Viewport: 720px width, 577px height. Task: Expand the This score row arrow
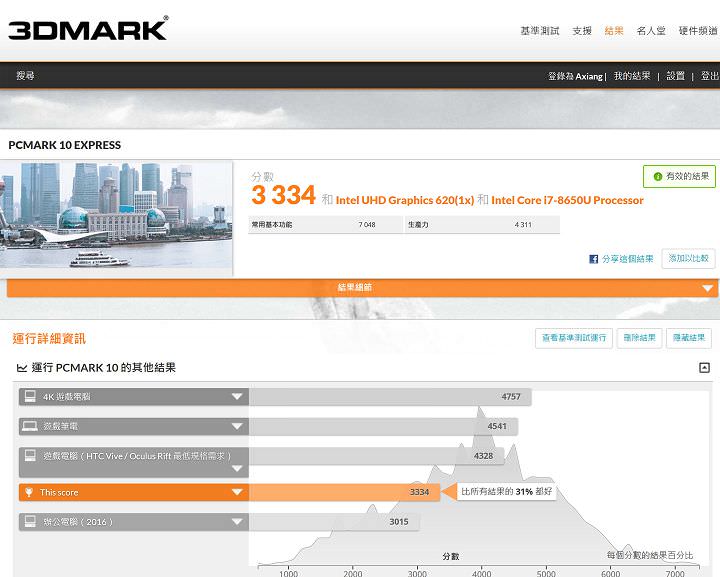(x=237, y=492)
